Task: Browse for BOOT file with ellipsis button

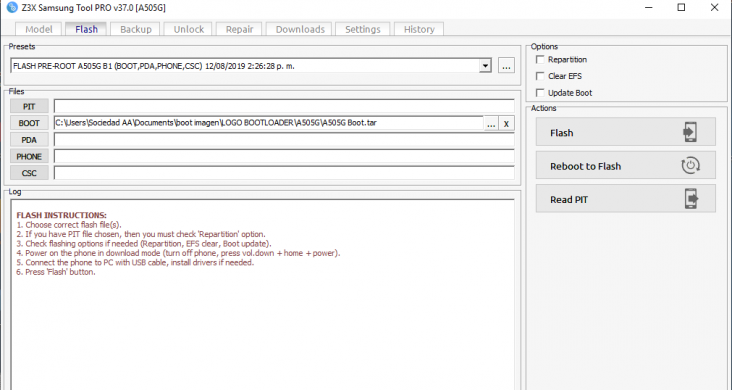Action: pos(491,124)
